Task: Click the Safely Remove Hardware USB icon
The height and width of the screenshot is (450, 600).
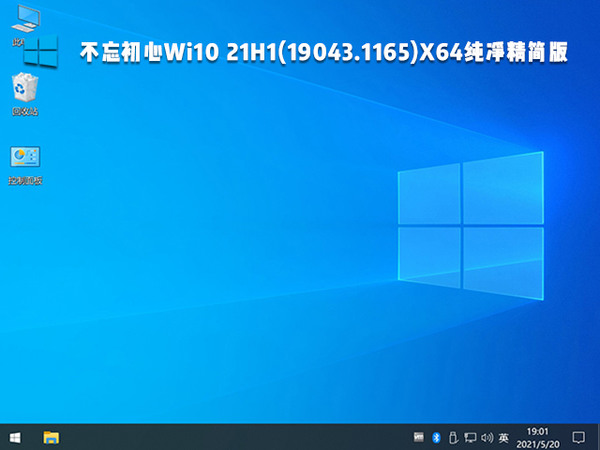Action: (x=452, y=437)
